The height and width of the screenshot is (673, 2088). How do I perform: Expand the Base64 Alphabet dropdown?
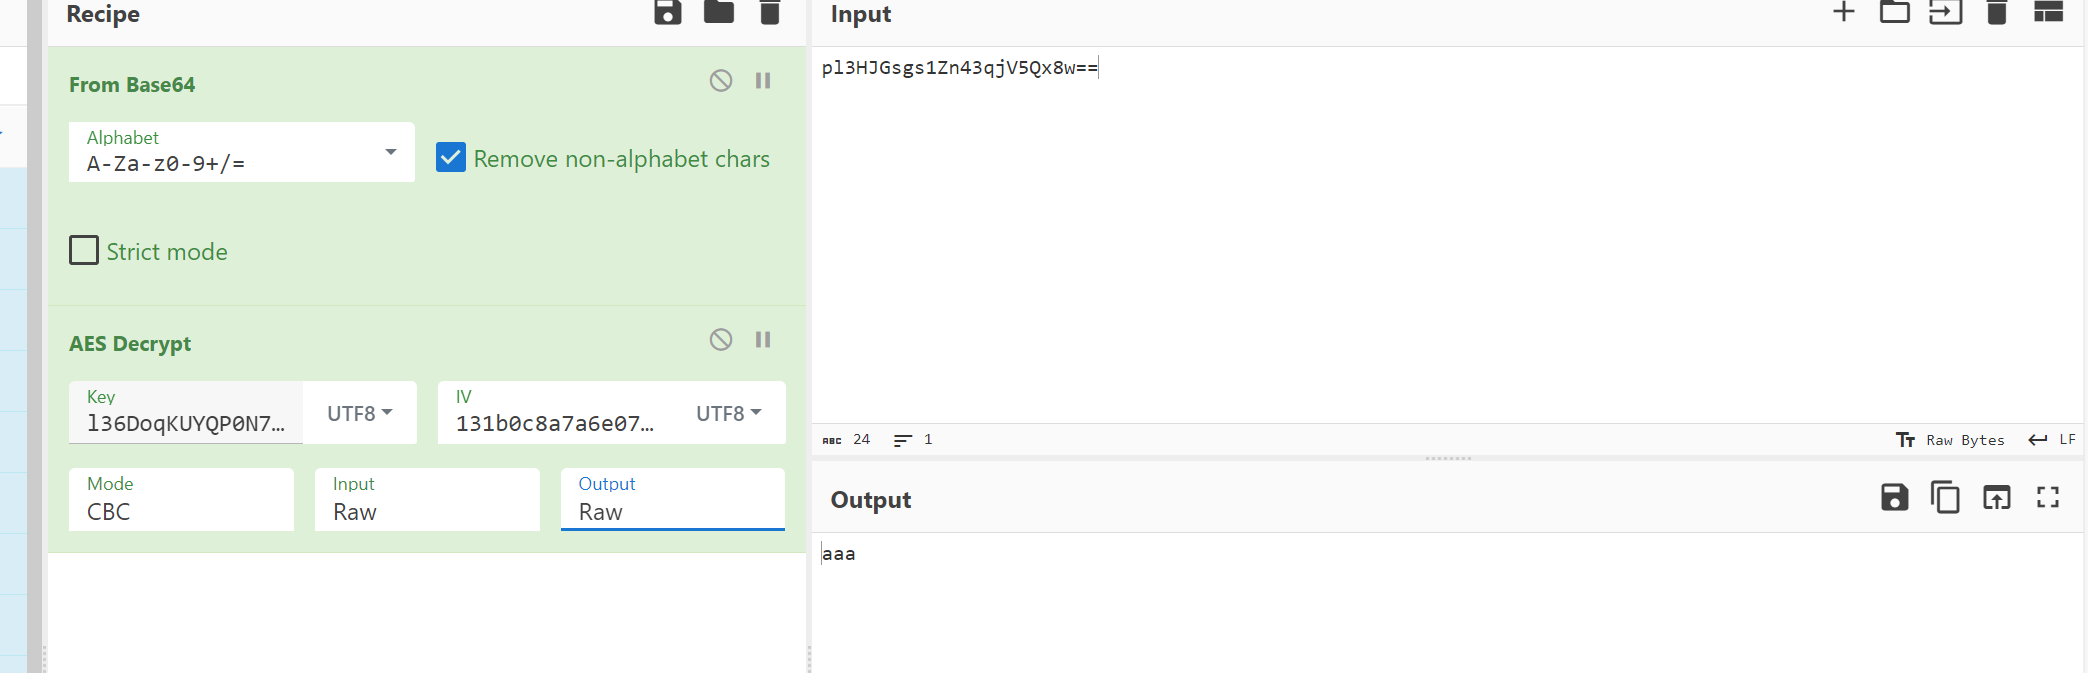tap(390, 152)
